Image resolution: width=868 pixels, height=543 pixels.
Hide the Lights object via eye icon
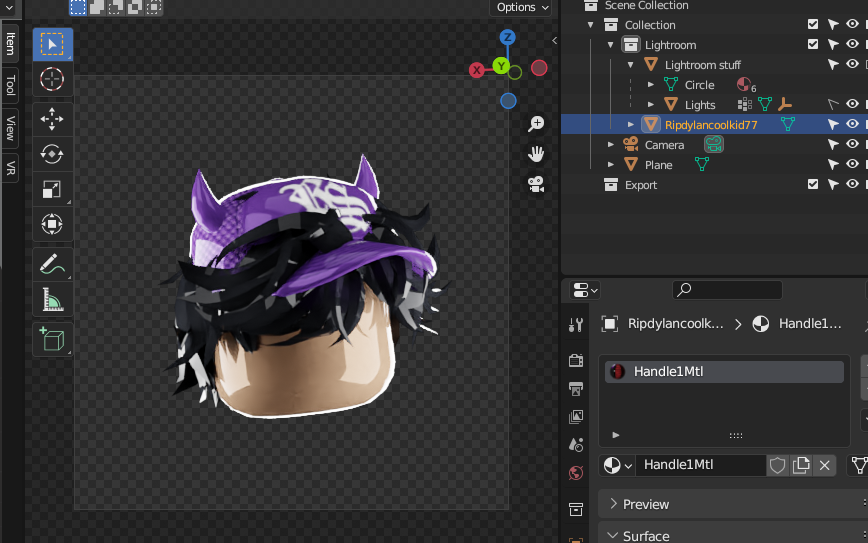852,104
